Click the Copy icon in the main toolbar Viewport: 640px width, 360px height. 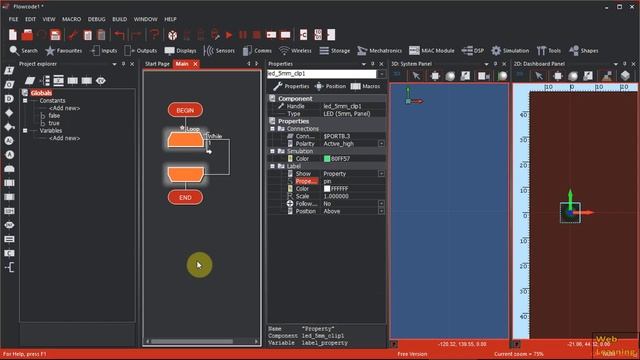pos(87,35)
